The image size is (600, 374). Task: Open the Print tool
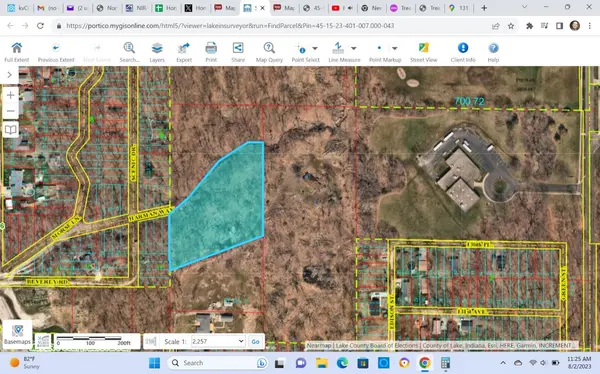click(x=211, y=52)
